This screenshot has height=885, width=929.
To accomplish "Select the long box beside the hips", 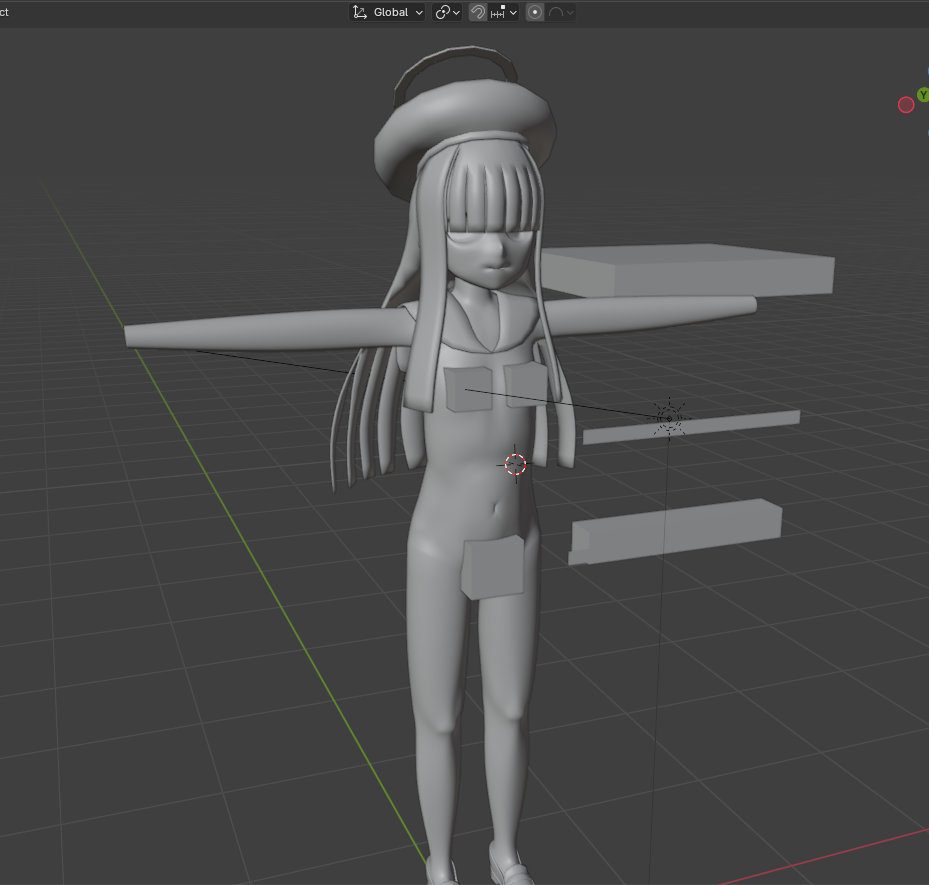I will coord(675,531).
